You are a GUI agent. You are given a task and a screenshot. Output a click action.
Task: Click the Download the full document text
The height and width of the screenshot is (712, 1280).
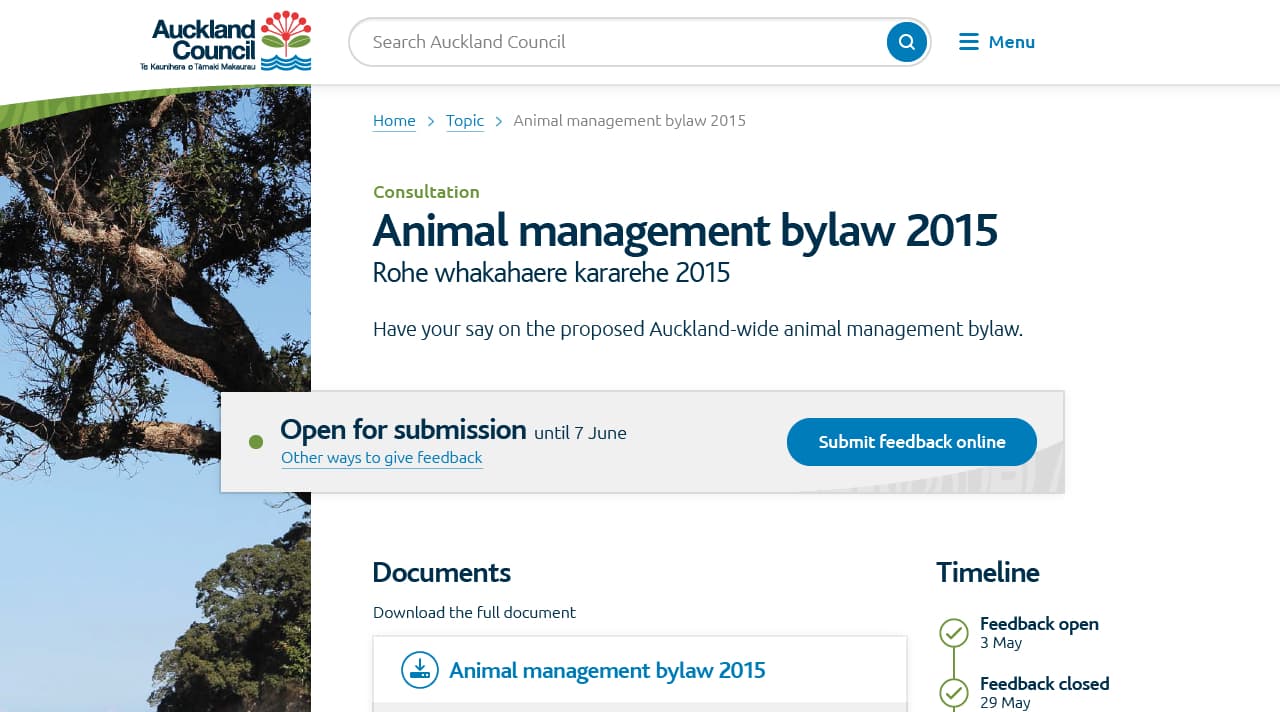474,612
